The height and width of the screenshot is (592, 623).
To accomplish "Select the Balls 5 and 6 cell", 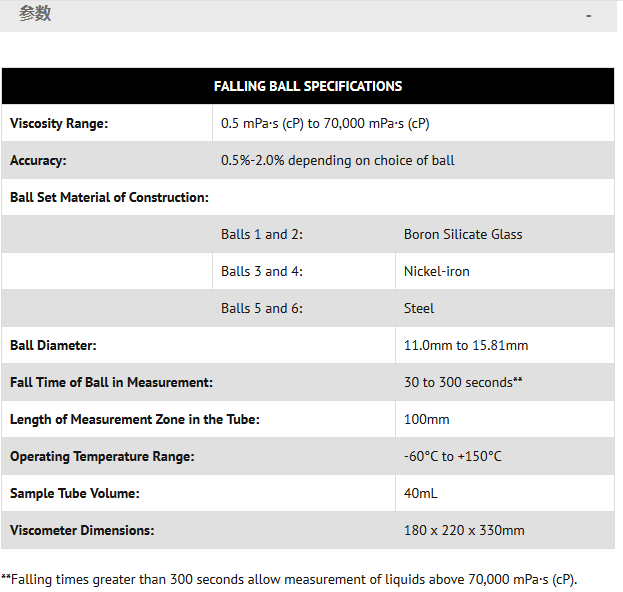I will coord(261,308).
